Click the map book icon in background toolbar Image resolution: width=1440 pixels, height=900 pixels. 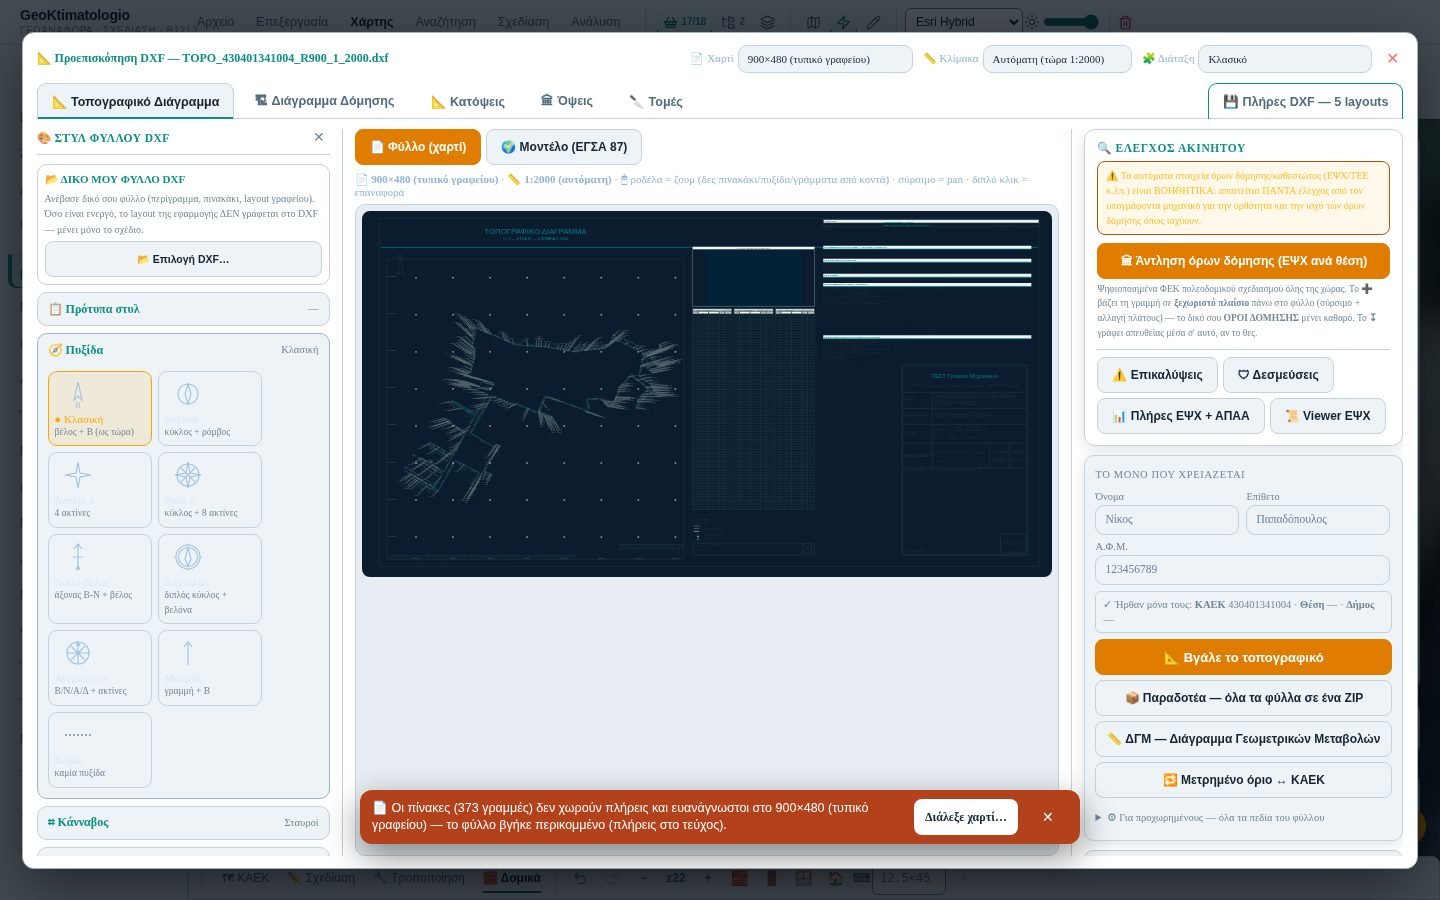click(814, 22)
